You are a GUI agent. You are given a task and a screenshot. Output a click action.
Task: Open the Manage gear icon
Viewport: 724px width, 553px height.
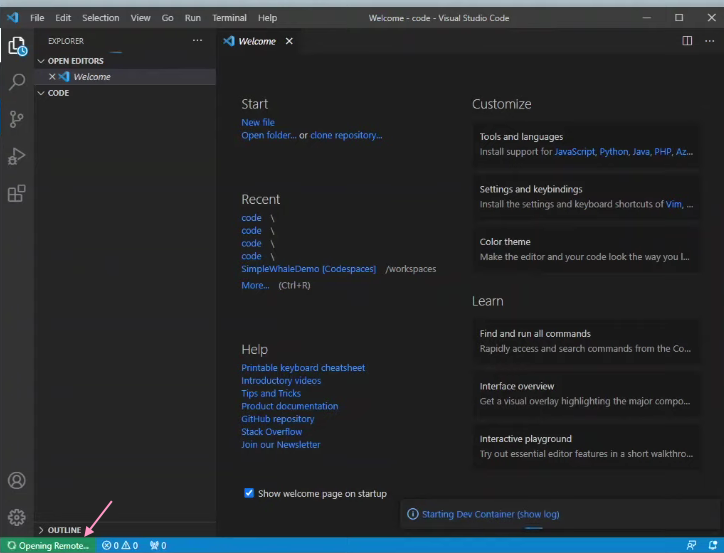(17, 517)
